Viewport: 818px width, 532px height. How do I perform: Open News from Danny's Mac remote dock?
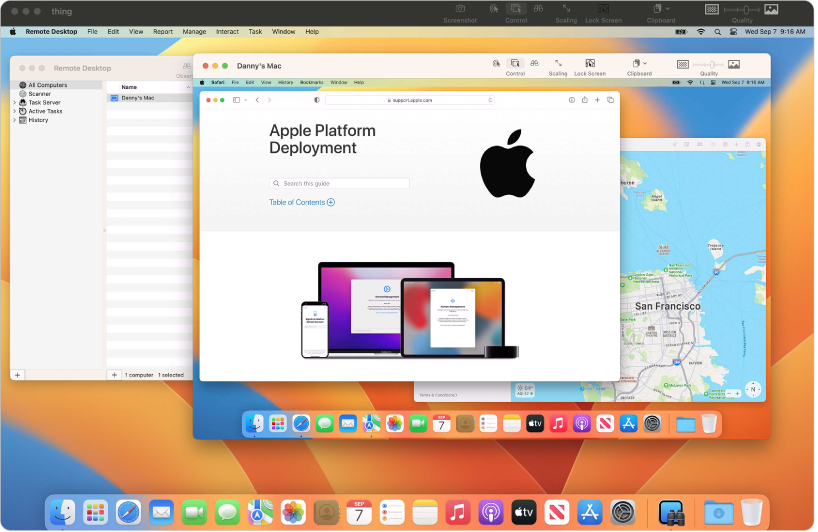605,424
